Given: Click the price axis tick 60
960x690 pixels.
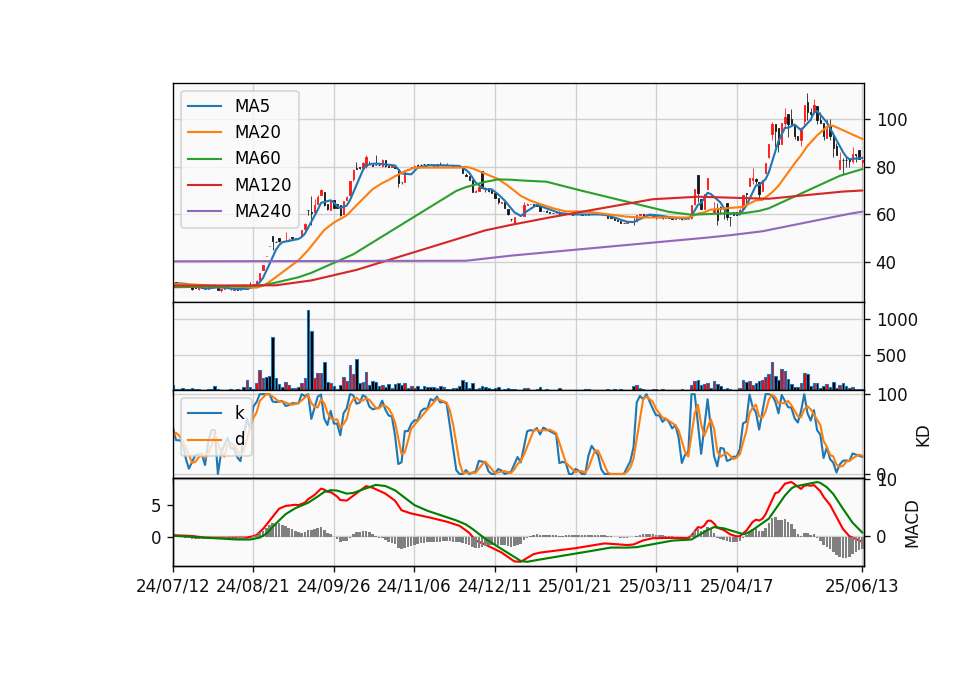Looking at the screenshot, I should [887, 215].
